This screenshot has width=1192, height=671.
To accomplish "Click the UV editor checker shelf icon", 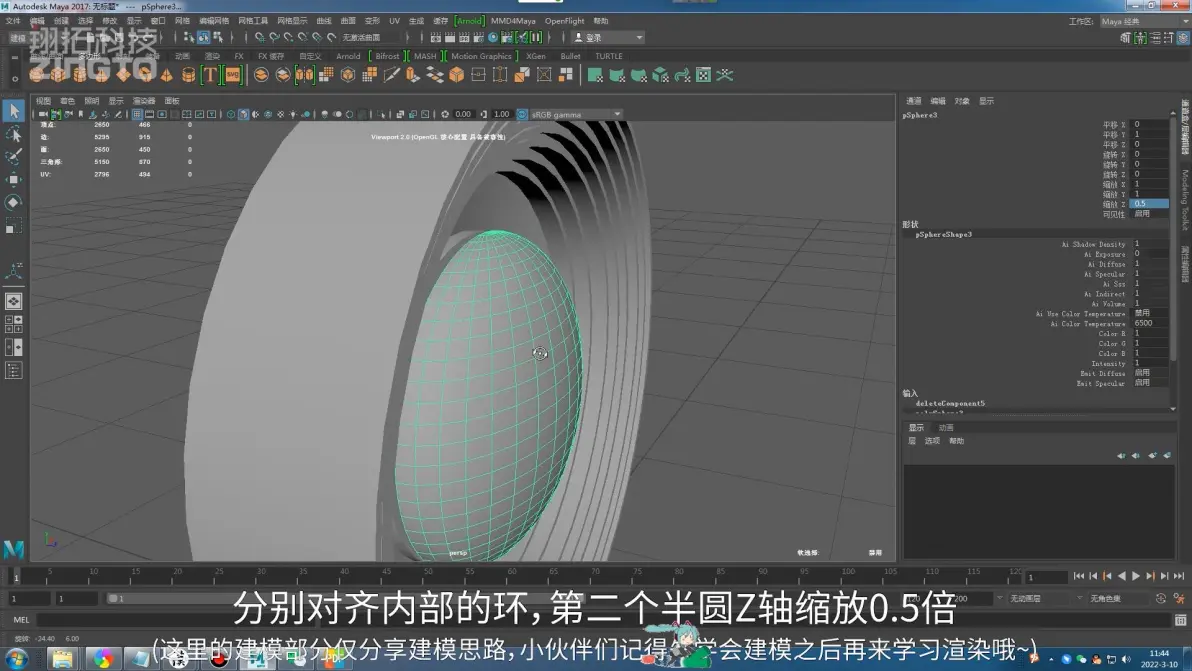I will point(704,74).
